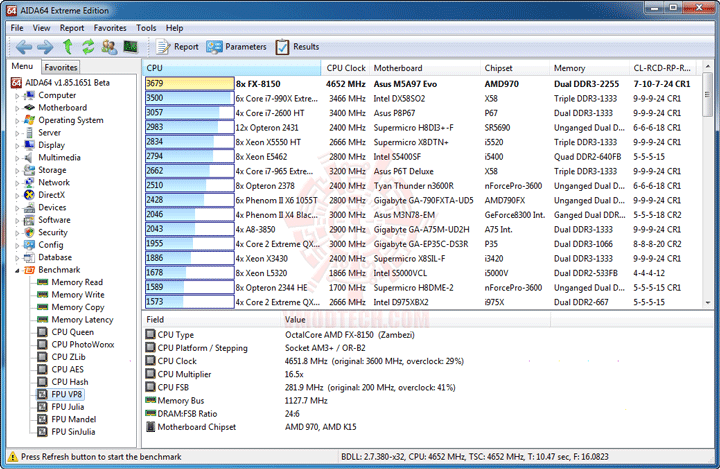Switch to the Menu tab
This screenshot has height=469, width=720.
22,66
